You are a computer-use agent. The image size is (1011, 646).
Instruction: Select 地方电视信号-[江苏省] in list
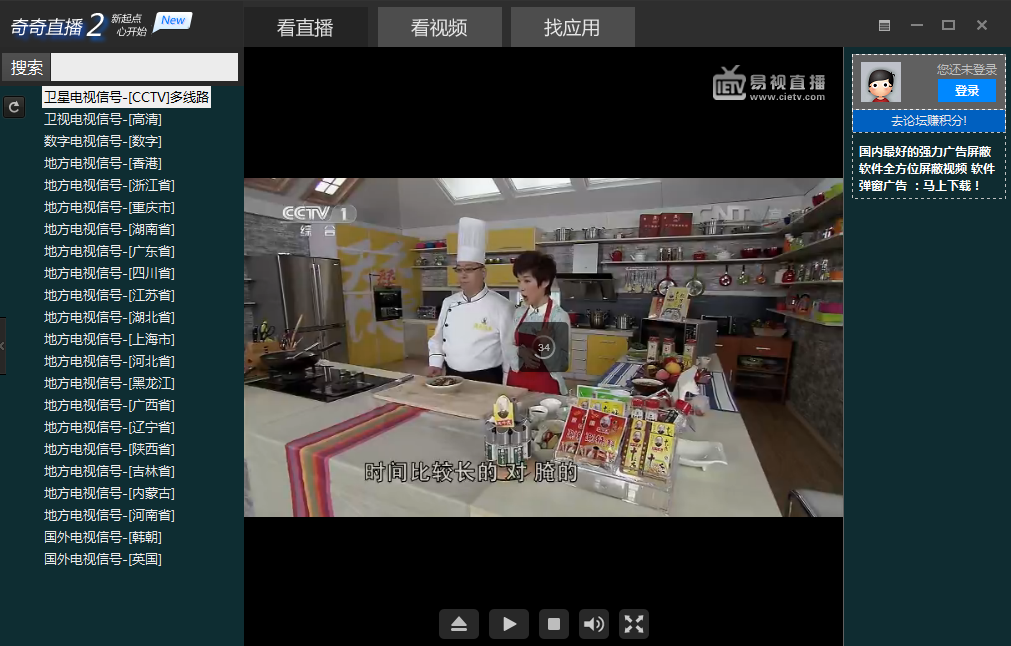(x=109, y=295)
